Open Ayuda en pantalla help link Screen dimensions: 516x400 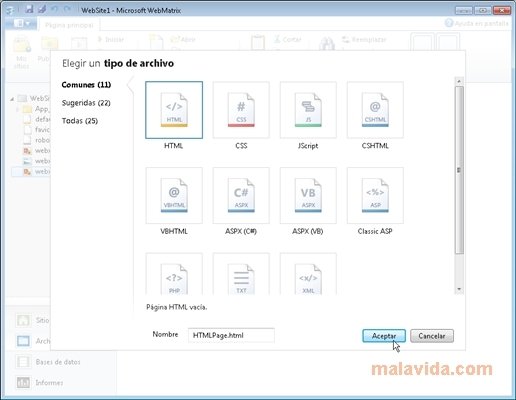477,23
